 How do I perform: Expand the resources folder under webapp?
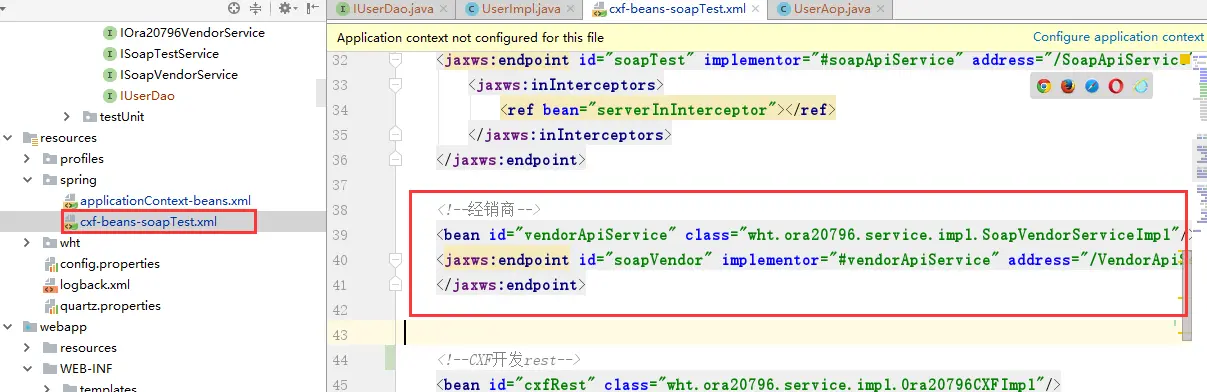pos(27,348)
